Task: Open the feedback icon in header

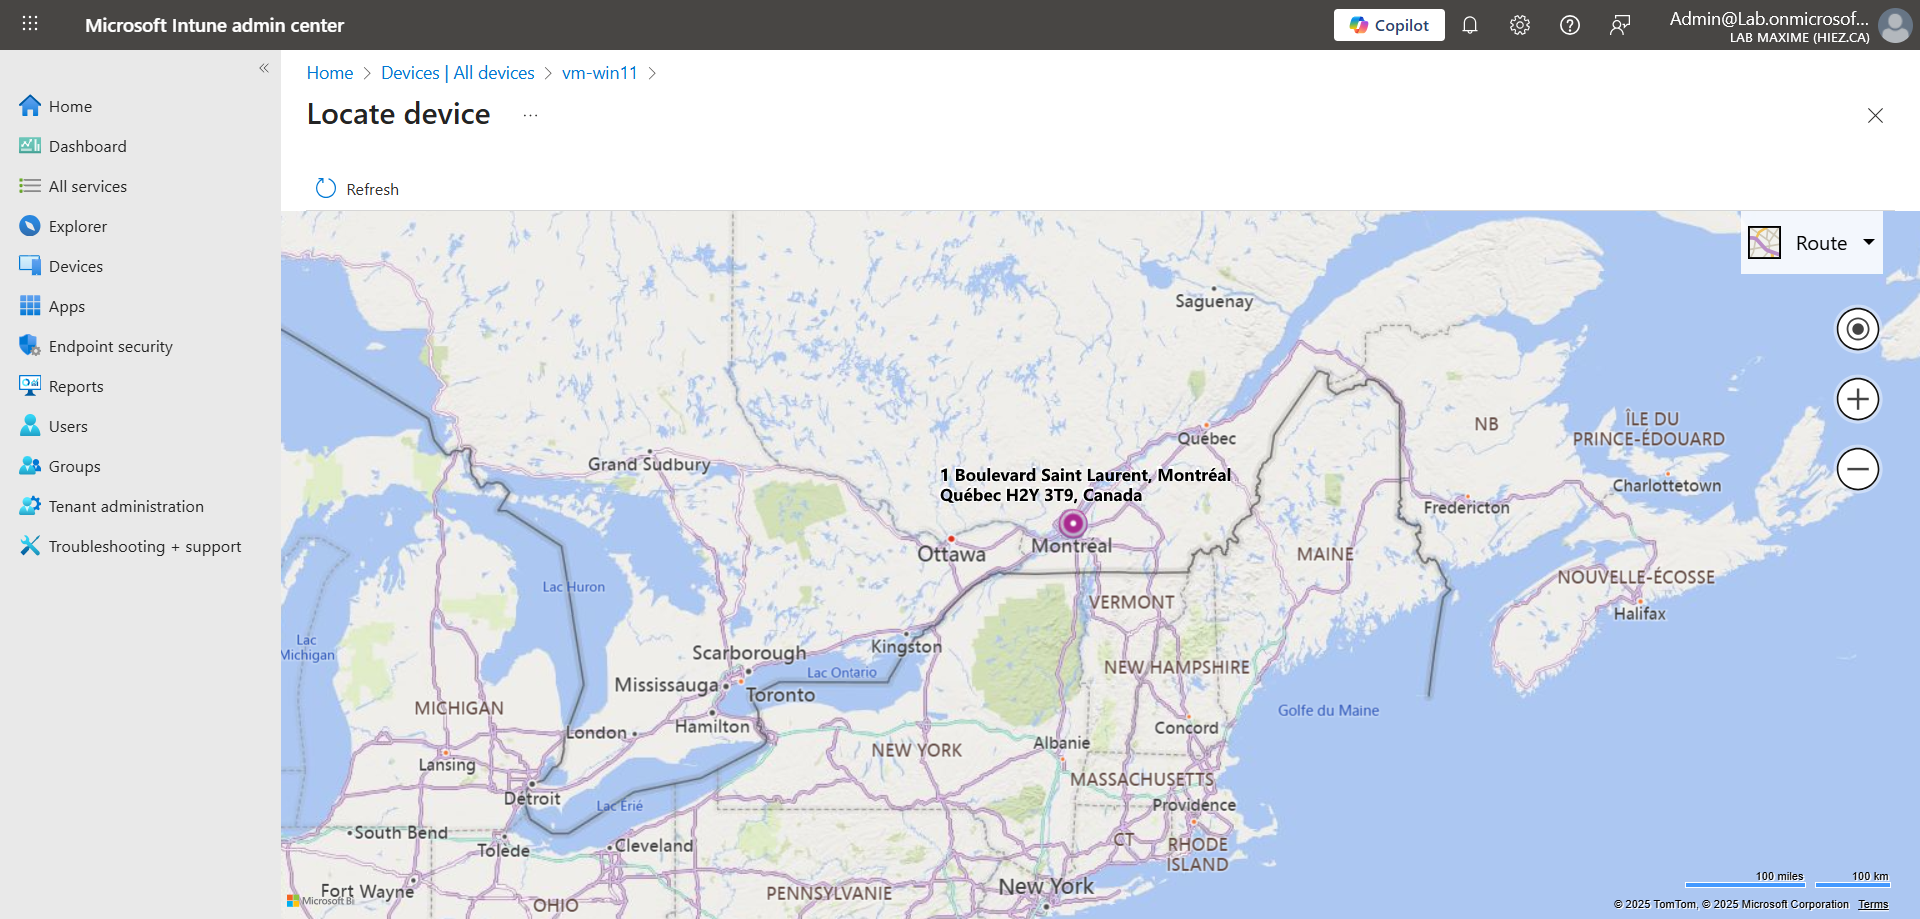Action: [x=1619, y=25]
